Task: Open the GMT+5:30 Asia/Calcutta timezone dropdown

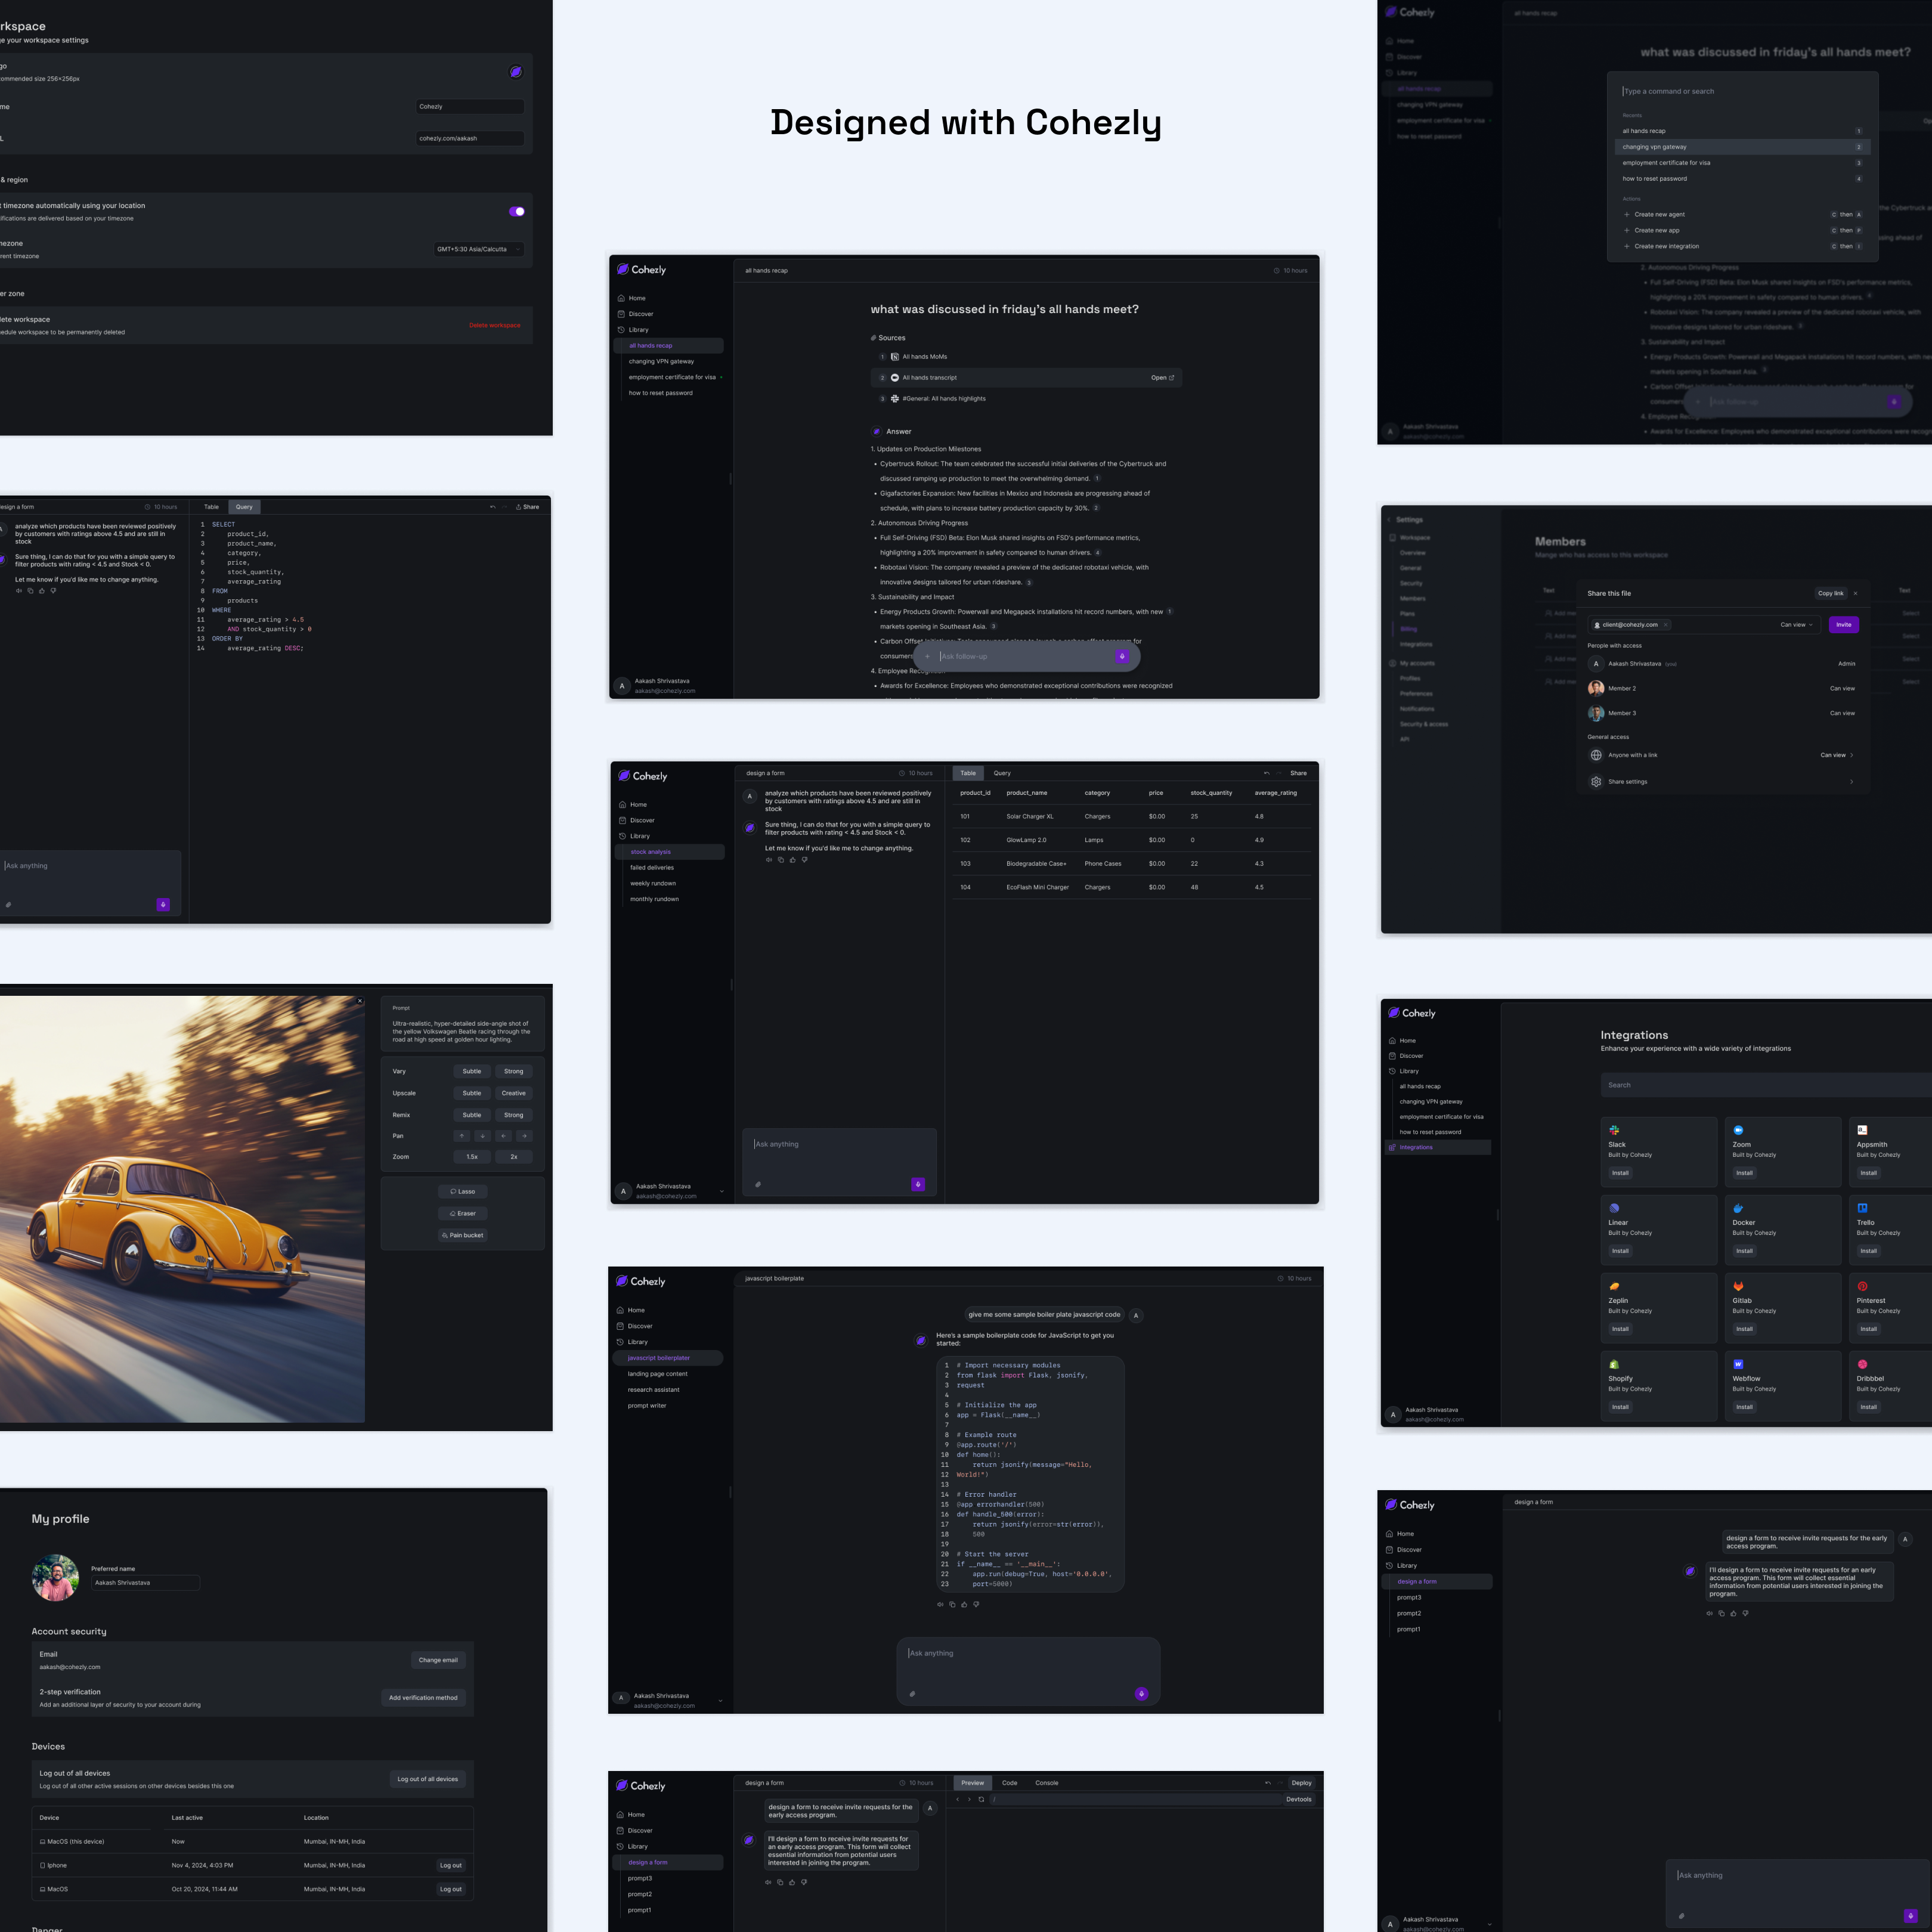Action: [x=478, y=249]
